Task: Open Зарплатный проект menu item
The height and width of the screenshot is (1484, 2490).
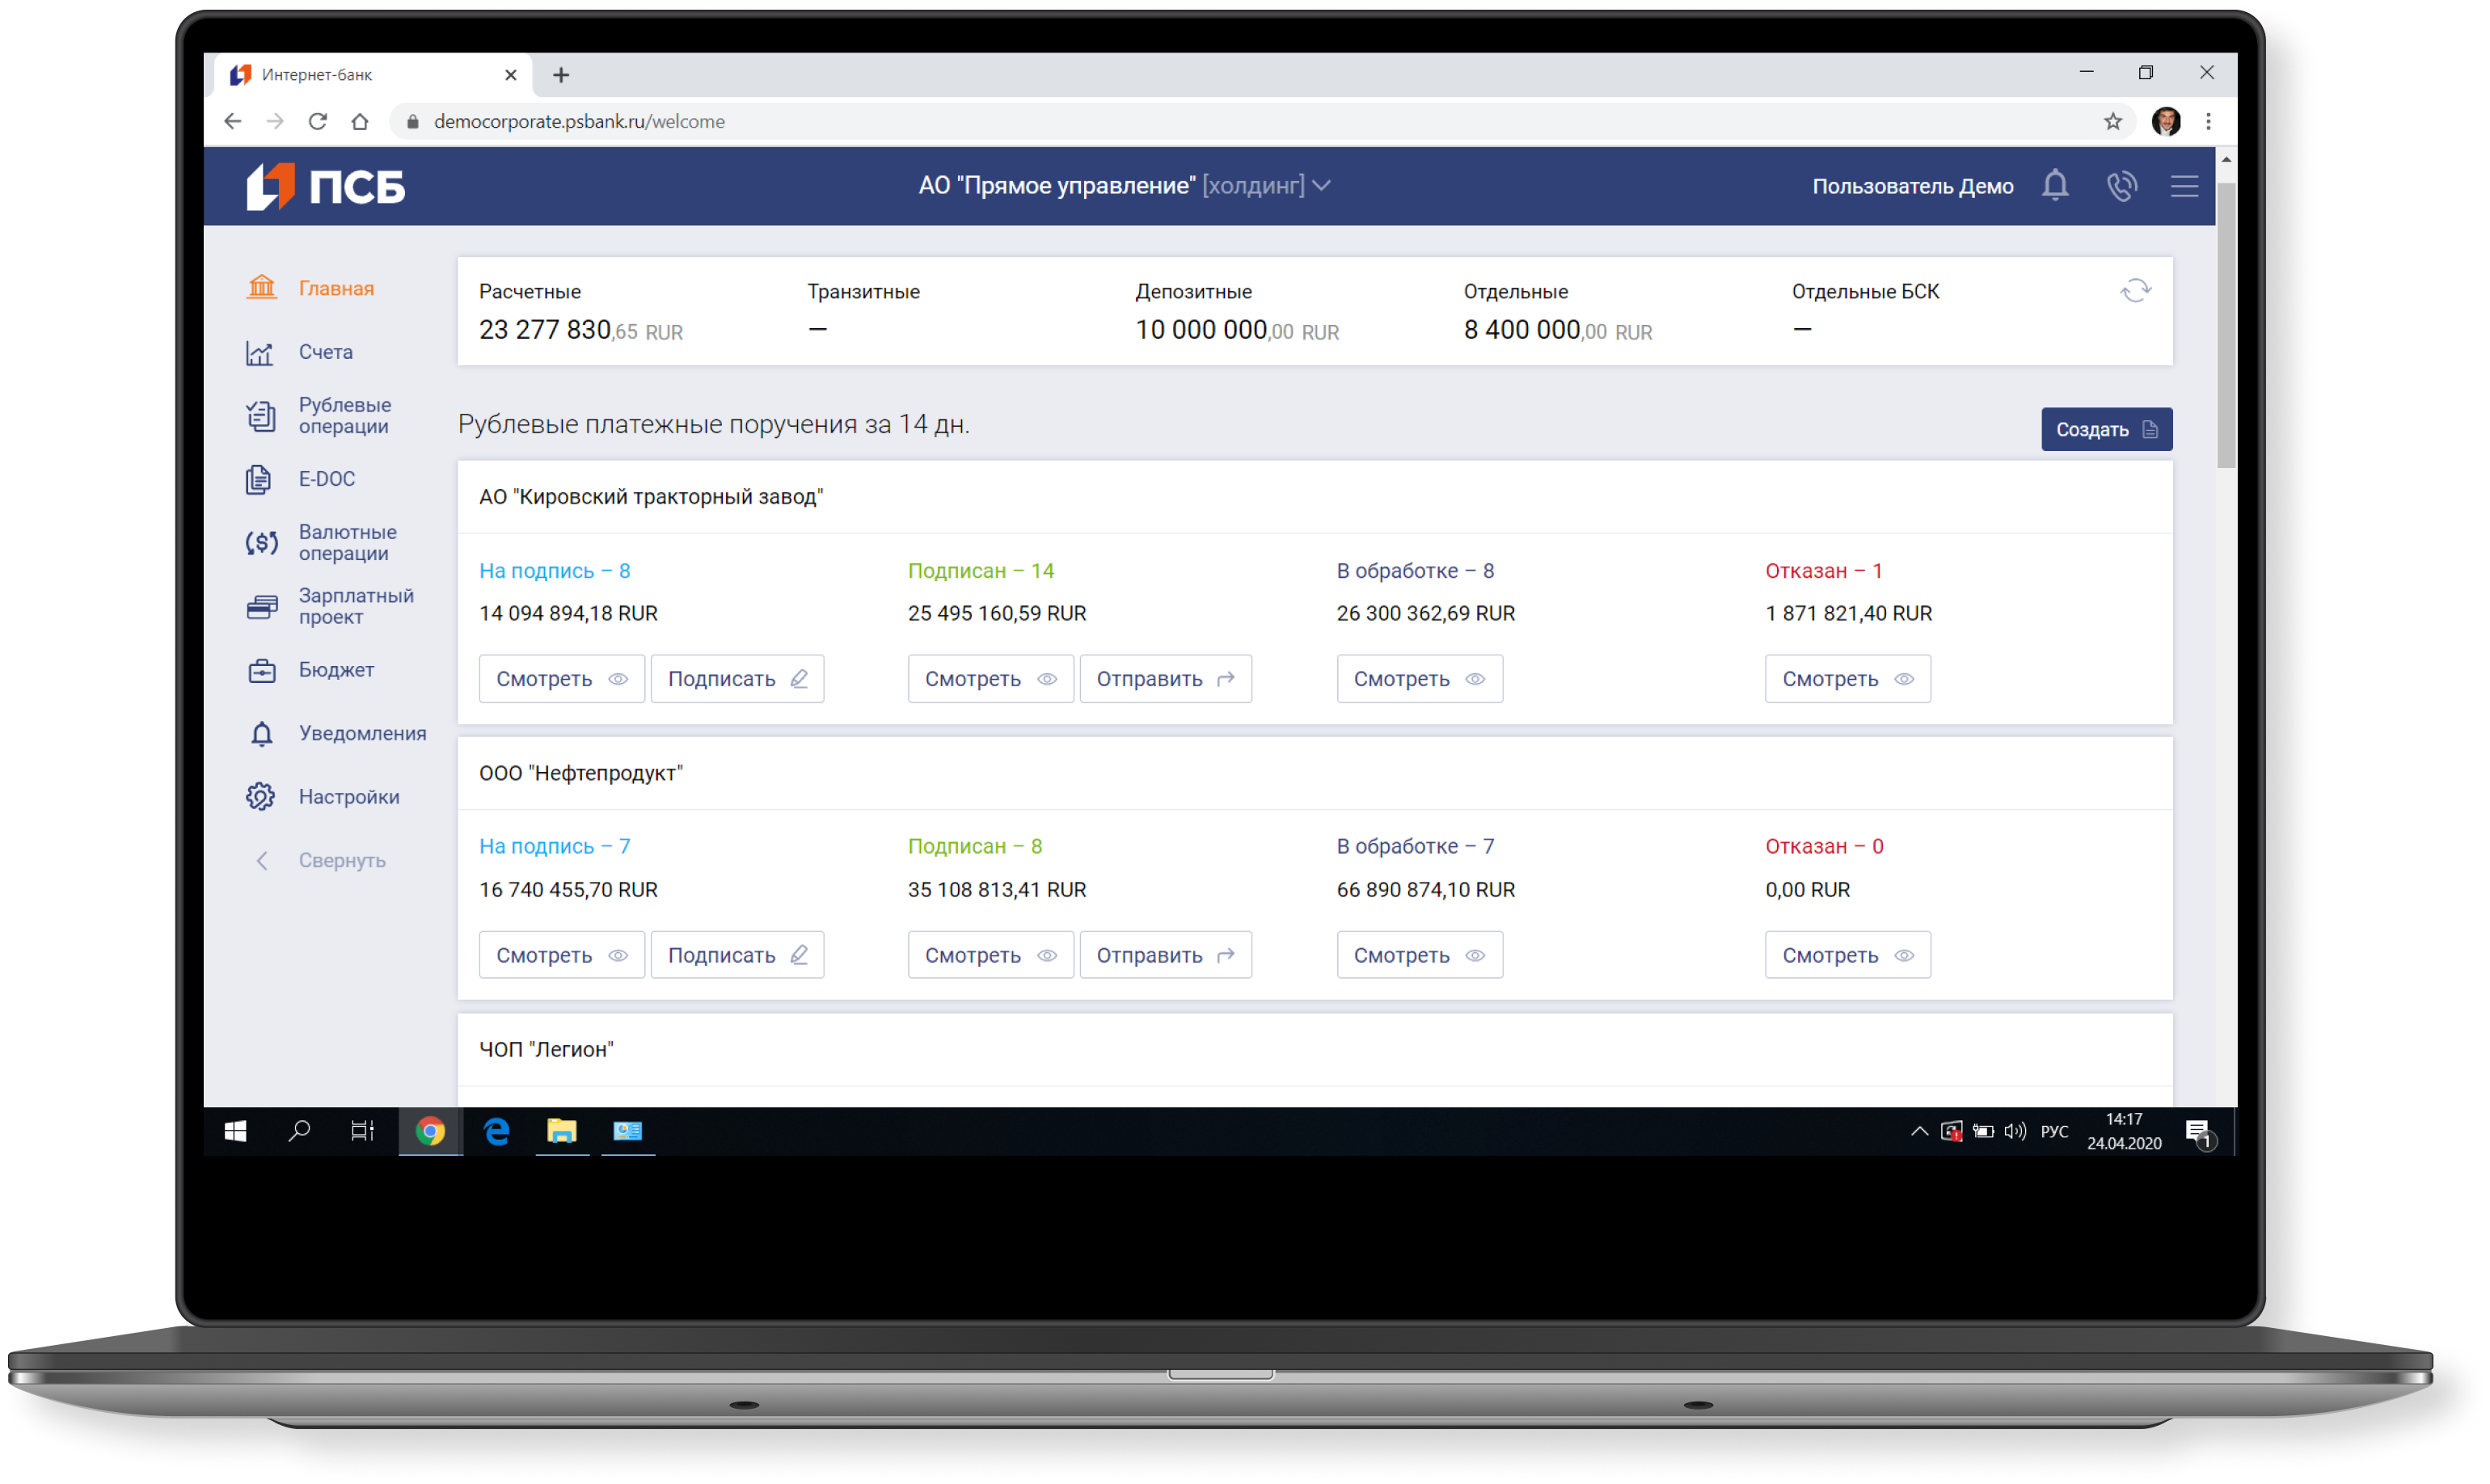Action: tap(356, 606)
